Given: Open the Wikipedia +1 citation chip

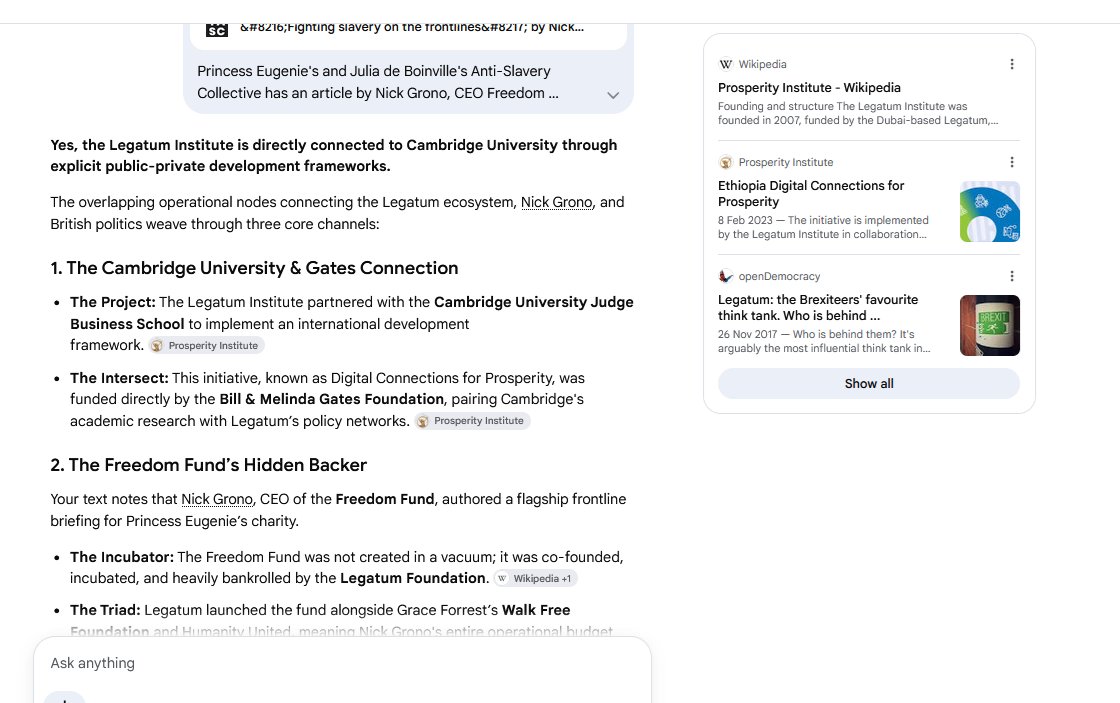Looking at the screenshot, I should (535, 579).
